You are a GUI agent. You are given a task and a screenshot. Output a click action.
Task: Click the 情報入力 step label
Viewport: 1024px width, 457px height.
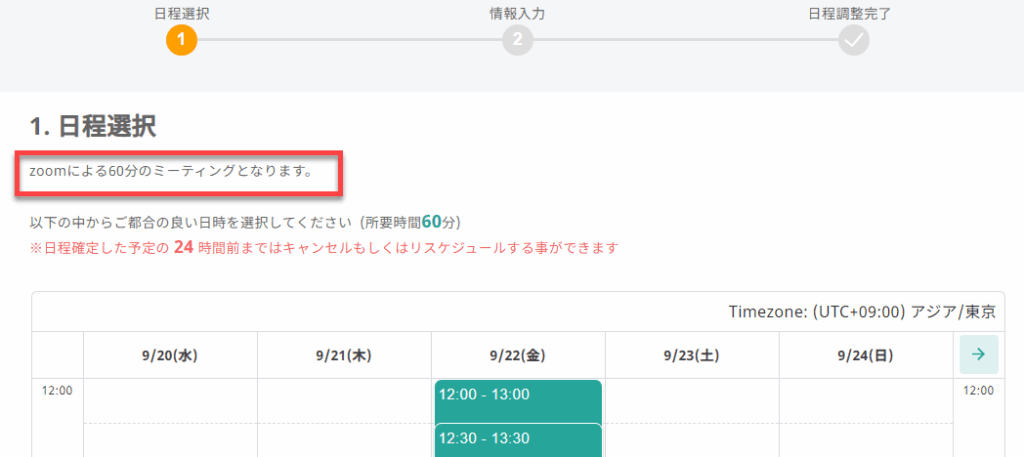pos(517,14)
